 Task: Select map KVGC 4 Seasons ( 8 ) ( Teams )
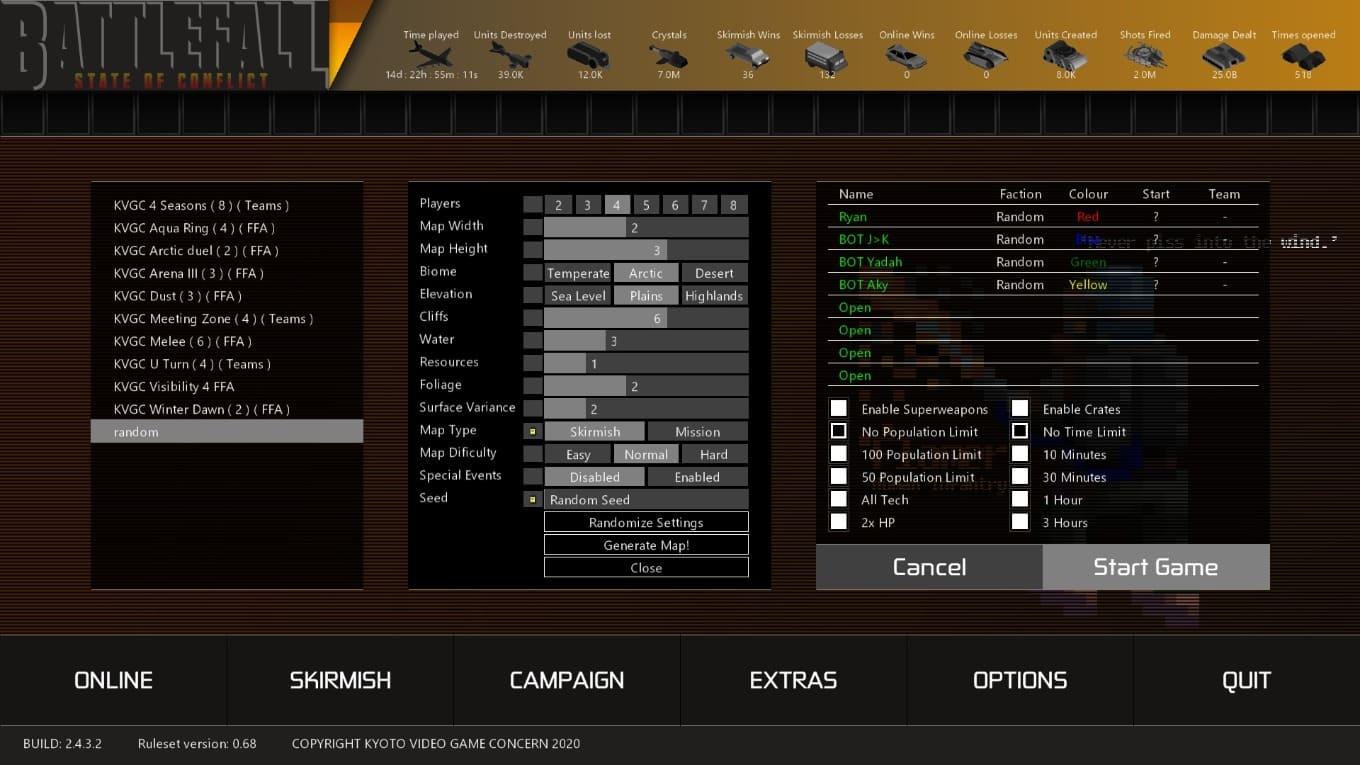click(227, 205)
